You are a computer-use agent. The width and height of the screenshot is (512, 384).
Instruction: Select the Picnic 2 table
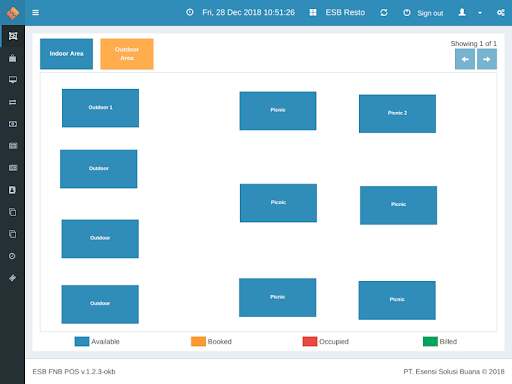pyautogui.click(x=397, y=114)
